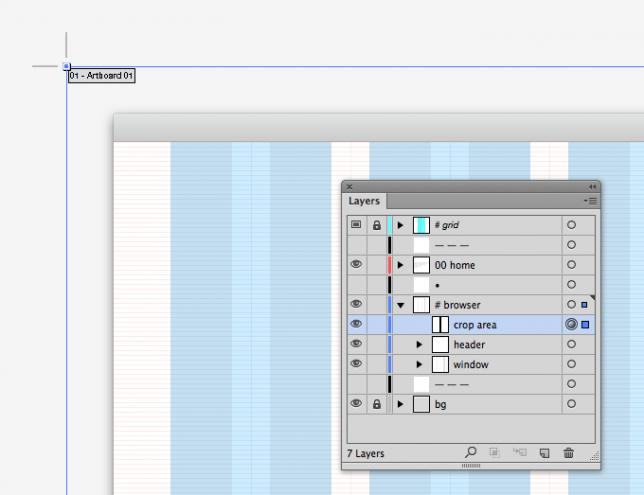Click the # grid layer thumbnail
Viewport: 644px width, 495px height.
pos(421,226)
